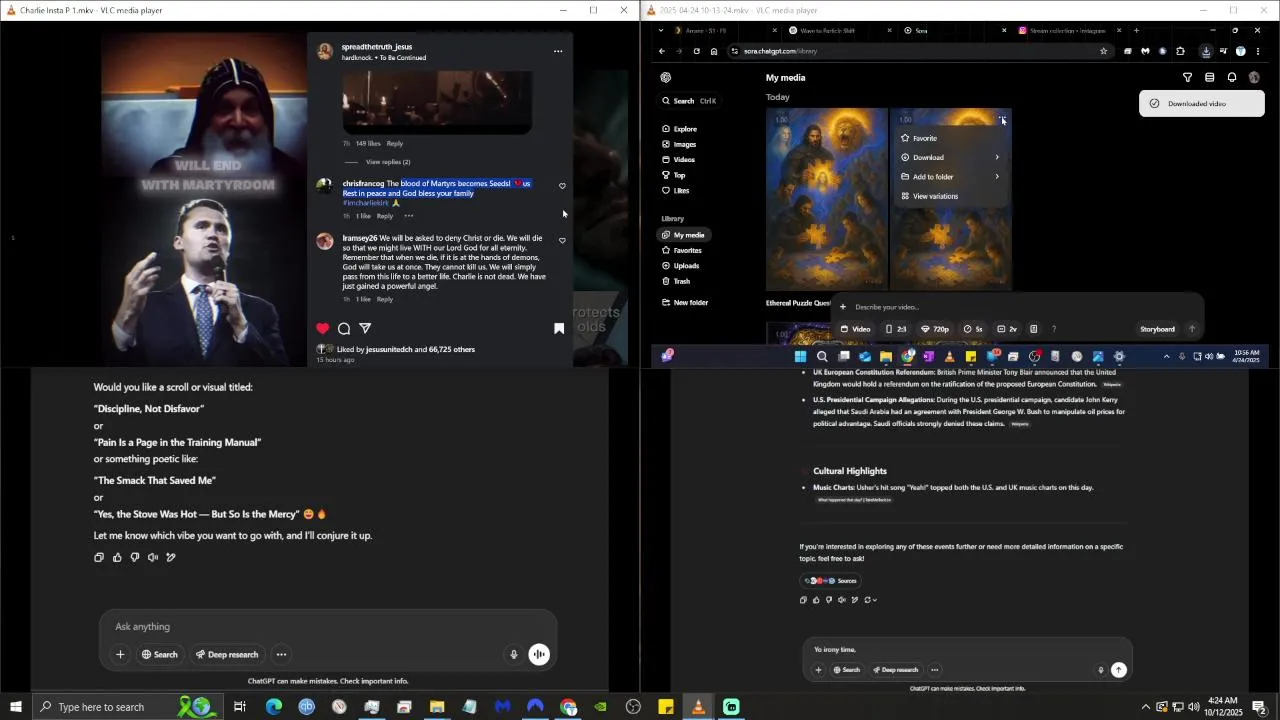Go to Images in the Sora sidebar

click(x=679, y=144)
